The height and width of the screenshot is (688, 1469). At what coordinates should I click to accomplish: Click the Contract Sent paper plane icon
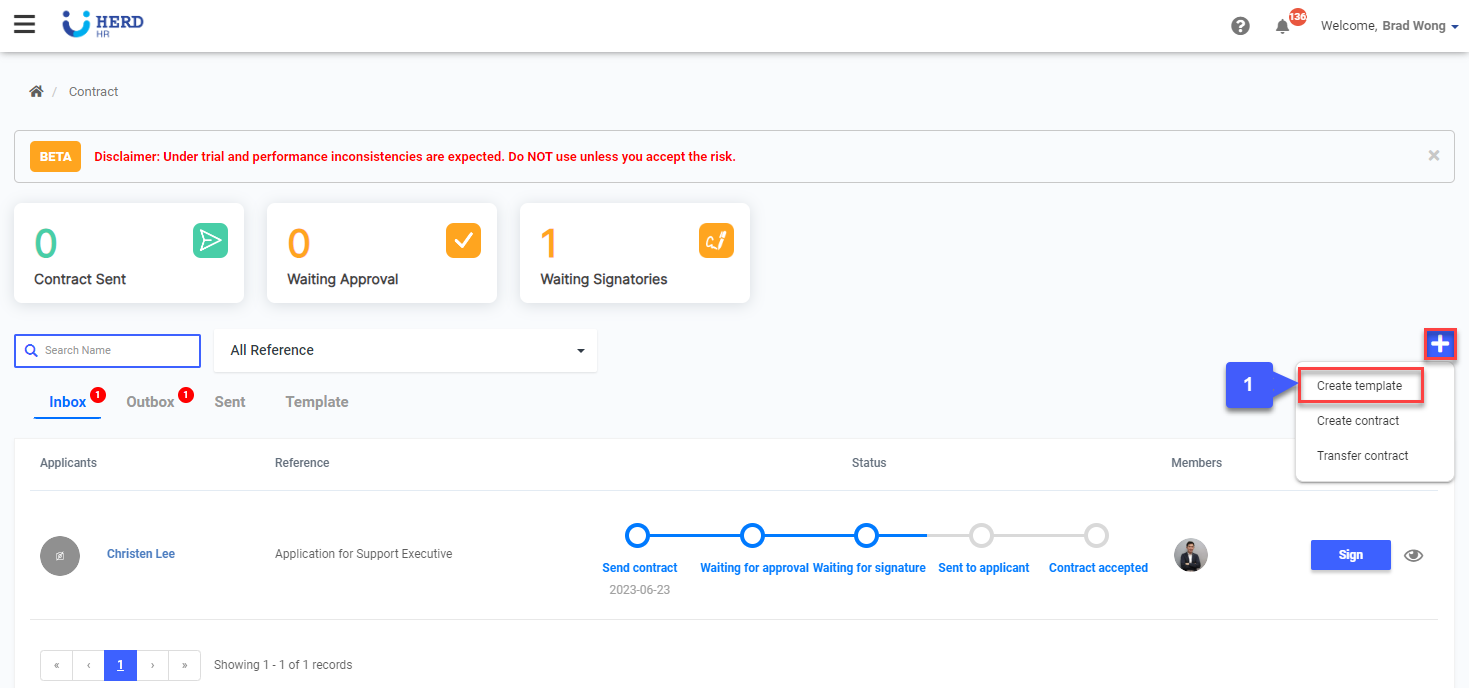[210, 240]
